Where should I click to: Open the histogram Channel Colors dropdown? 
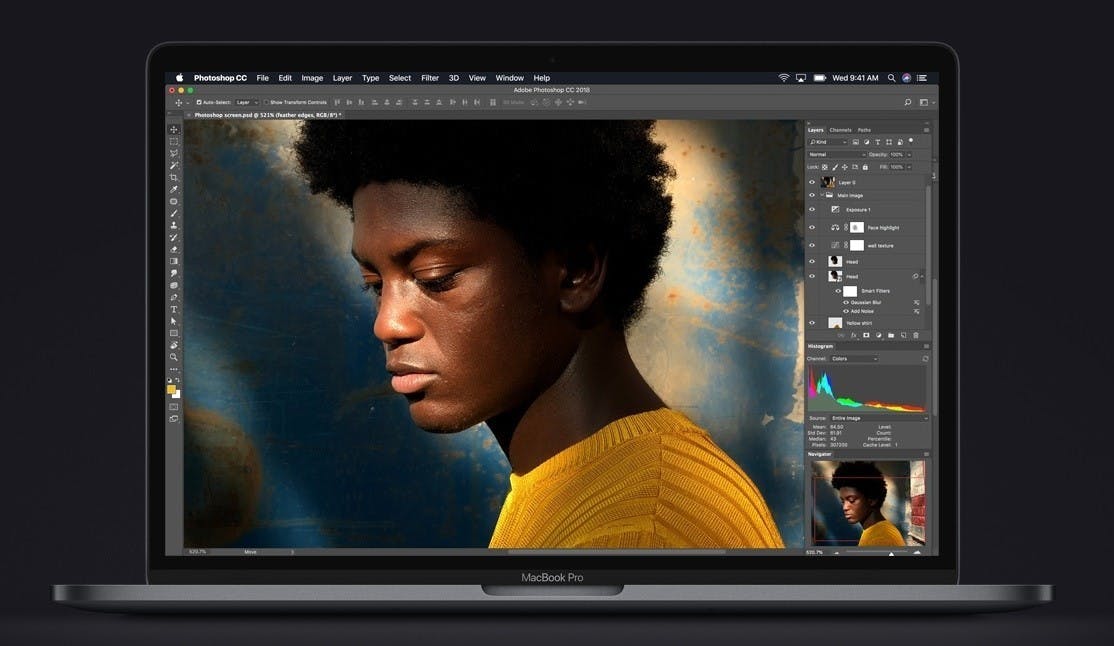(x=855, y=359)
